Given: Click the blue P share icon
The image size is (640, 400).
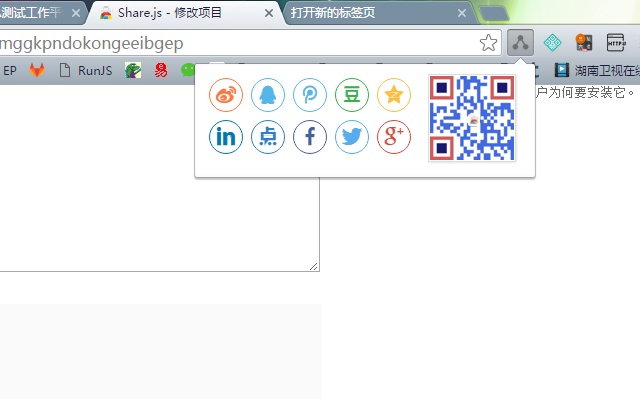Looking at the screenshot, I should [310, 95].
